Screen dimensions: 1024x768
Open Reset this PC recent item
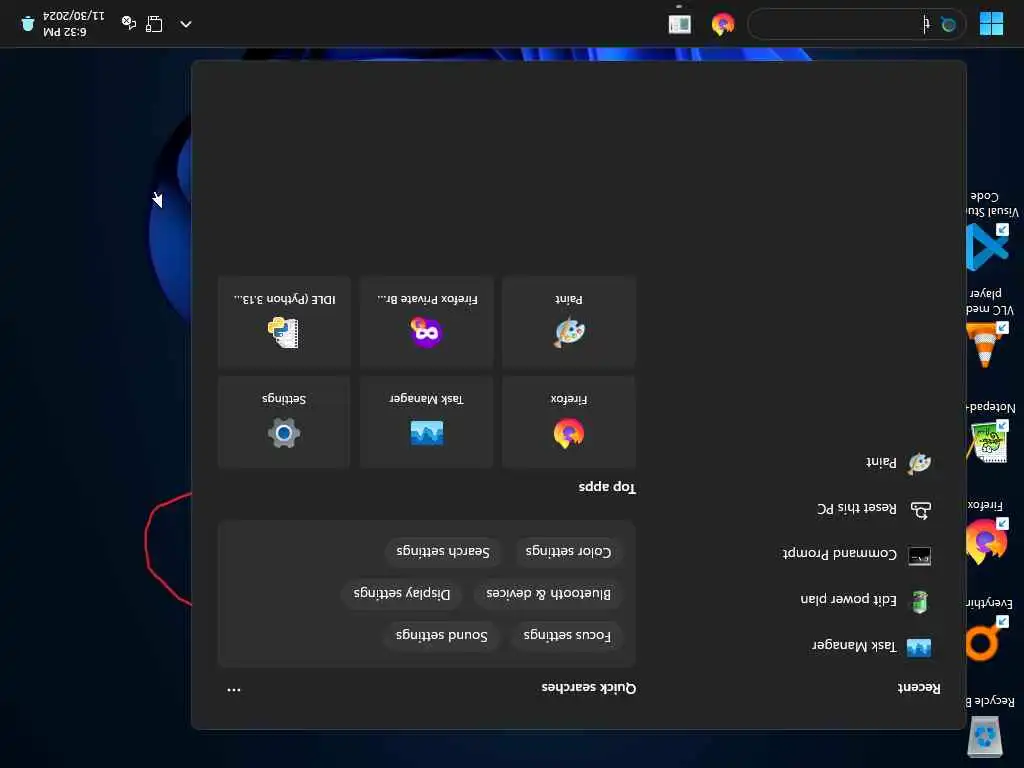pos(874,508)
